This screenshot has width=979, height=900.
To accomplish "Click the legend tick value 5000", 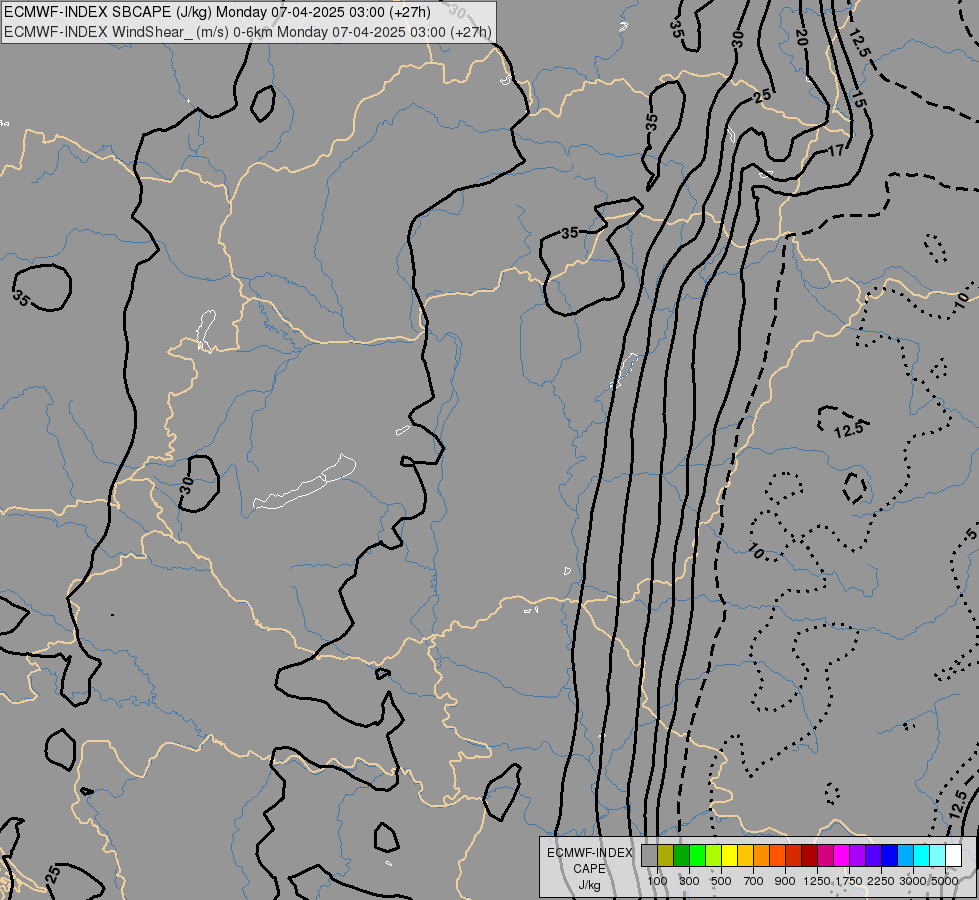I will pos(945,881).
